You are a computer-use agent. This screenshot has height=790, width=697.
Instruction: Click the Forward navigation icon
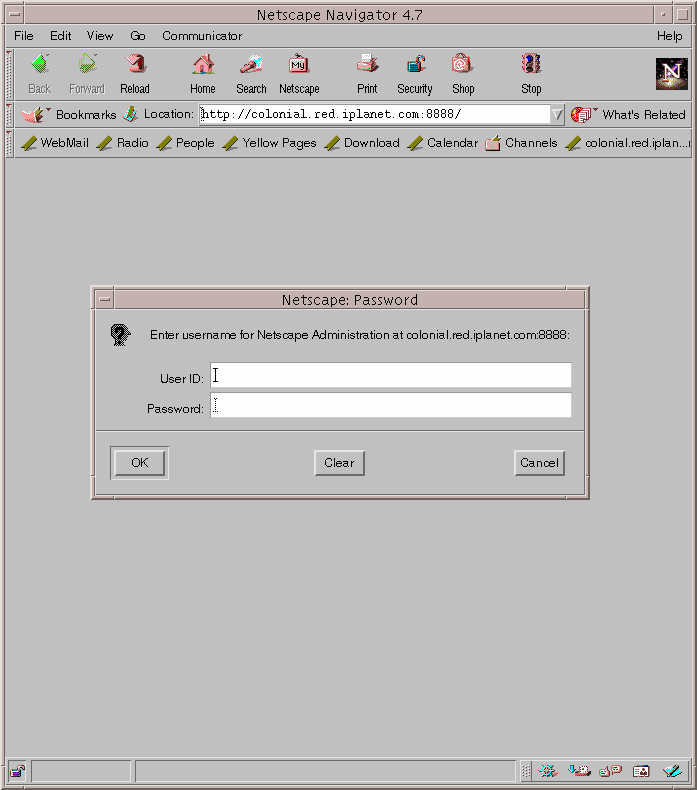point(87,64)
